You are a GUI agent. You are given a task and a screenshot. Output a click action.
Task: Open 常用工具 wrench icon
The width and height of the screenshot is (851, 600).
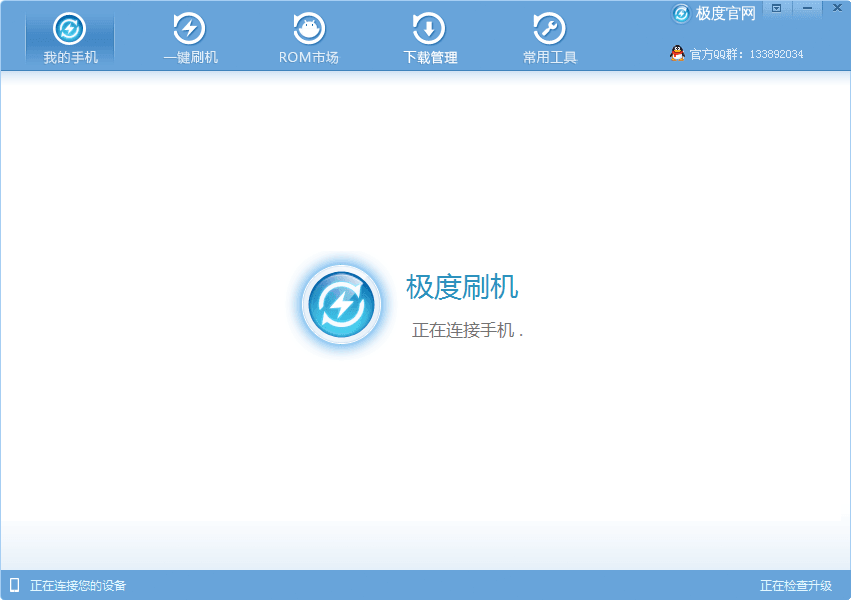pos(549,28)
